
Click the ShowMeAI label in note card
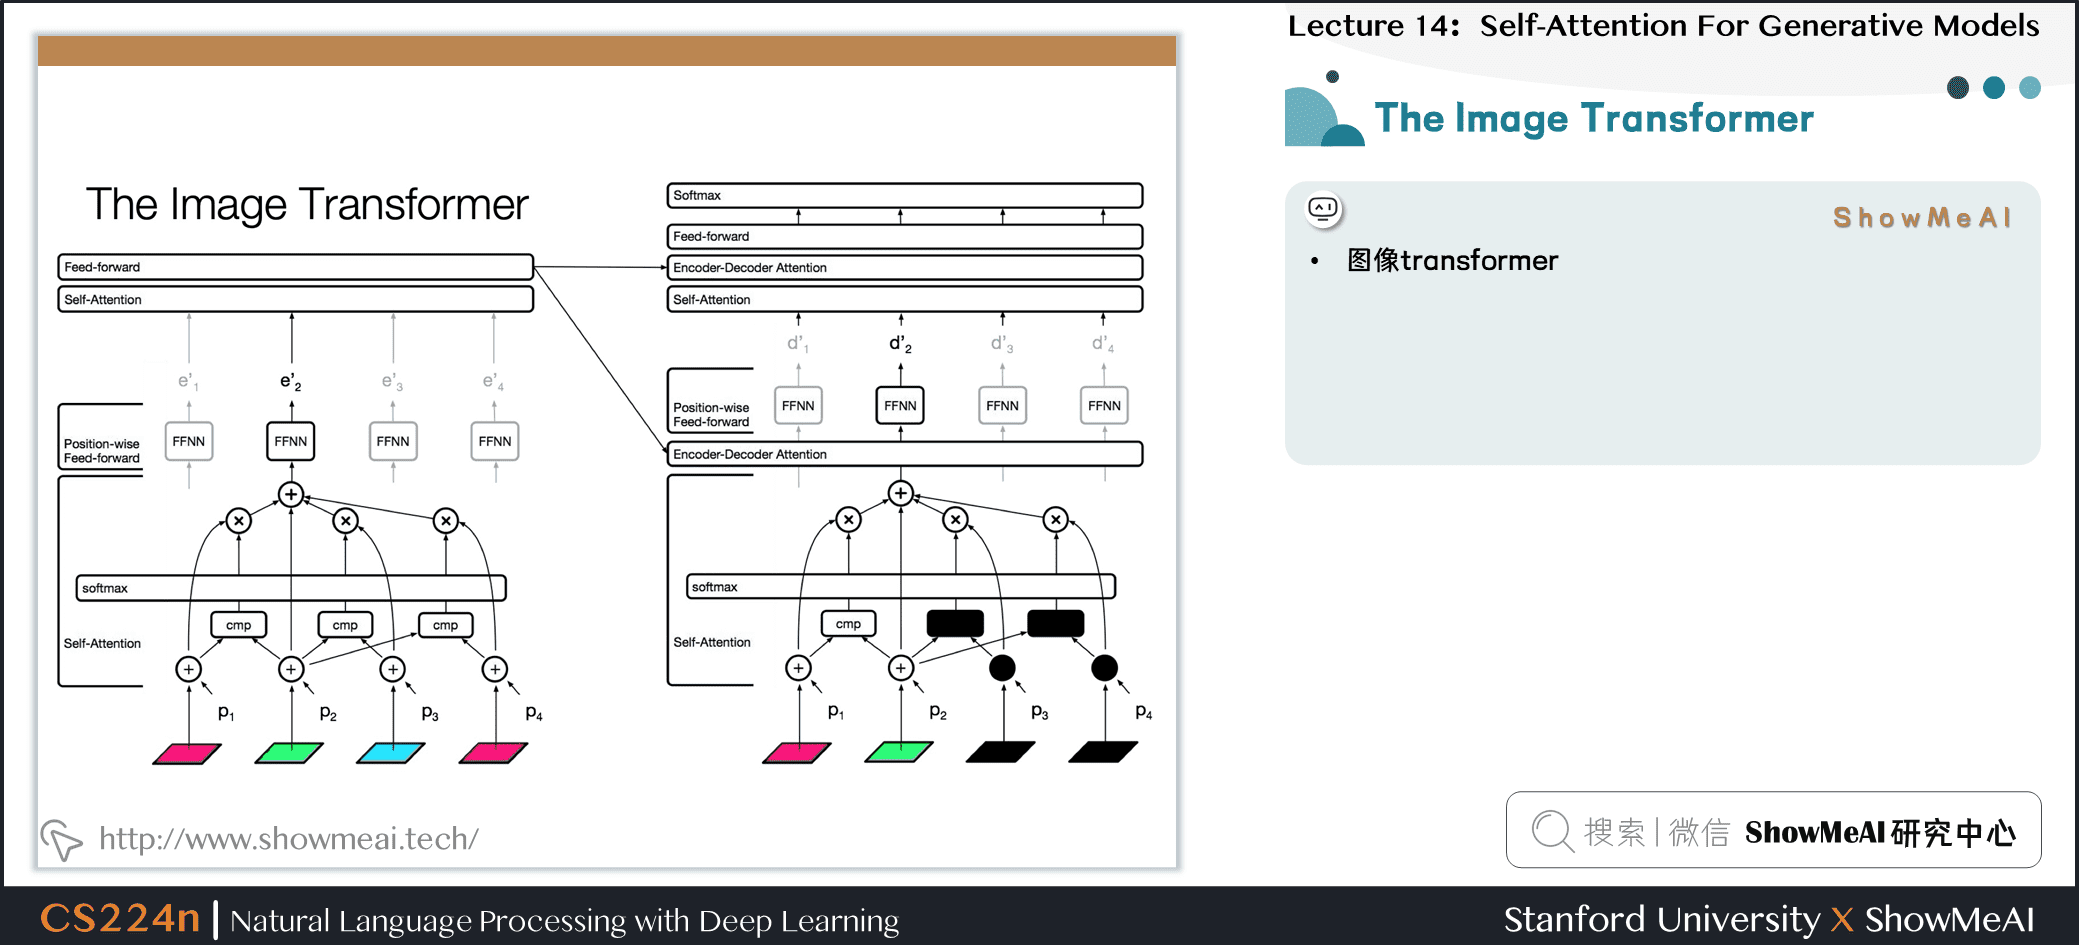[1922, 218]
